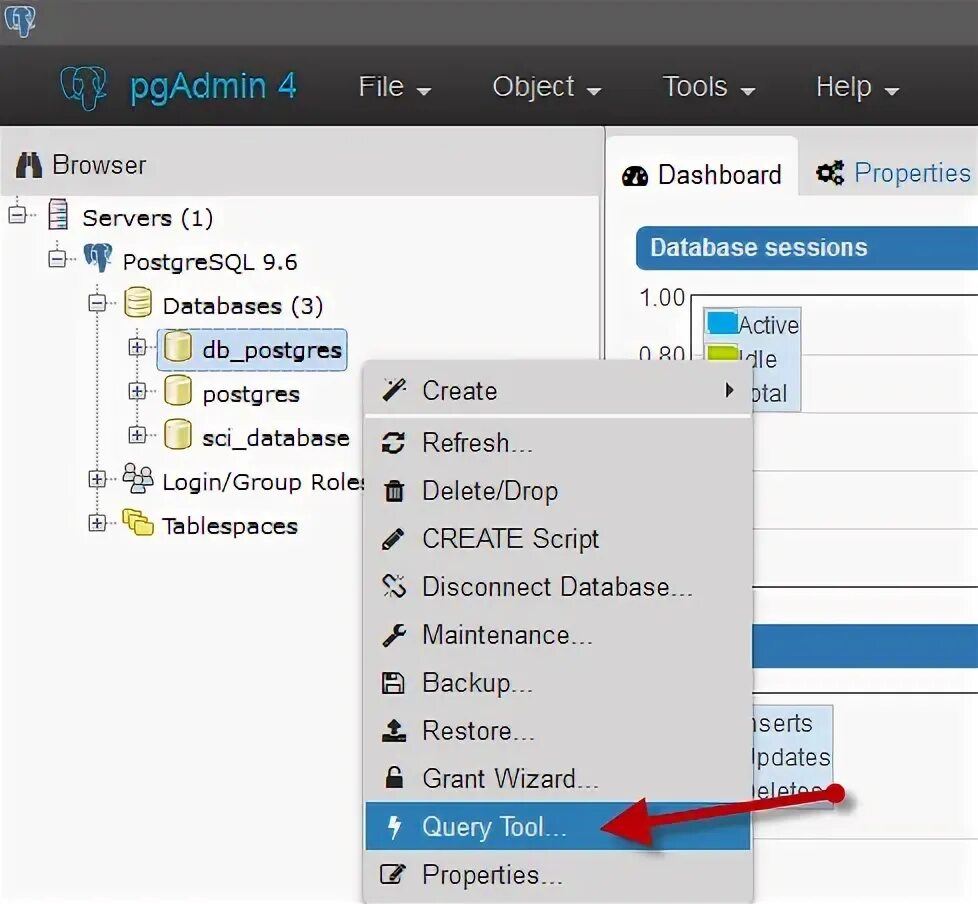This screenshot has height=904, width=978.
Task: Click the pgAdmin 4 elephant logo
Action: pos(83,87)
